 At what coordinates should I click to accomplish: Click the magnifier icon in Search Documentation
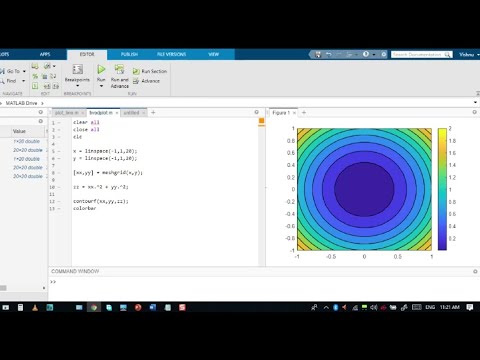click(447, 55)
